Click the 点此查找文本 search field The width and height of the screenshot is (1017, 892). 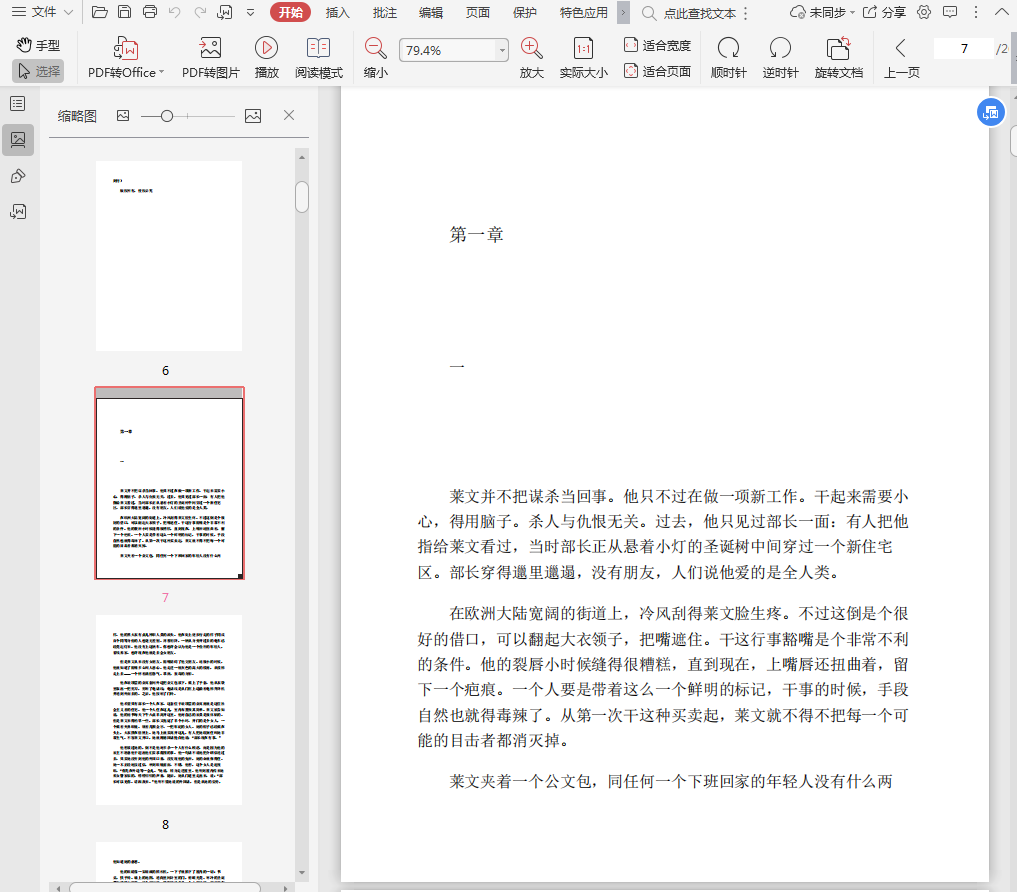[x=699, y=13]
